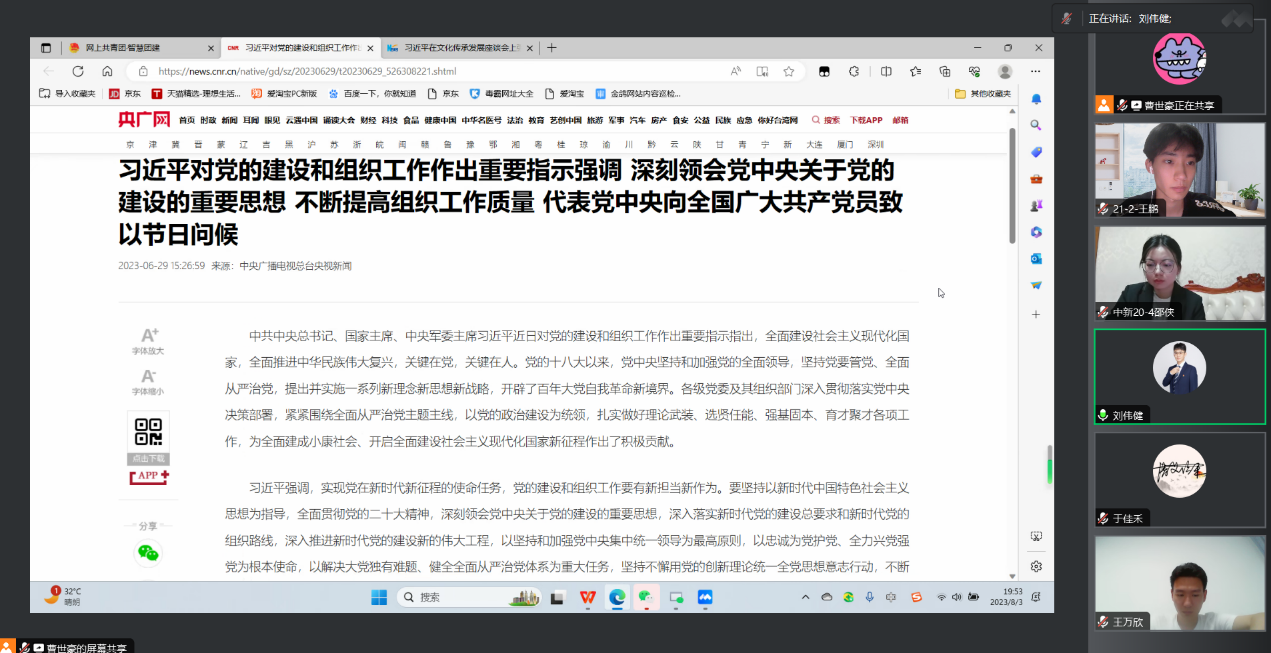Click the 下载APP link in site header
Viewport: 1271px width, 653px height.
[x=866, y=120]
